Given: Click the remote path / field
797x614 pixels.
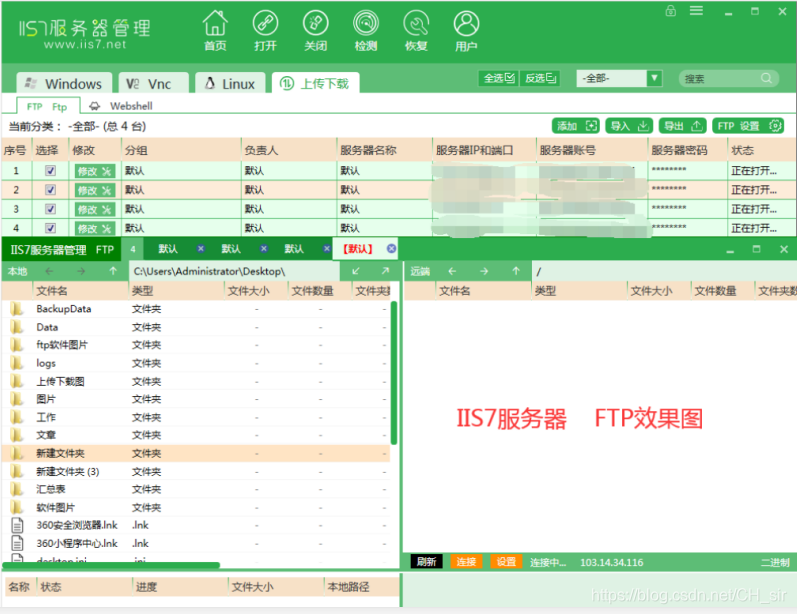Looking at the screenshot, I should pos(663,271).
